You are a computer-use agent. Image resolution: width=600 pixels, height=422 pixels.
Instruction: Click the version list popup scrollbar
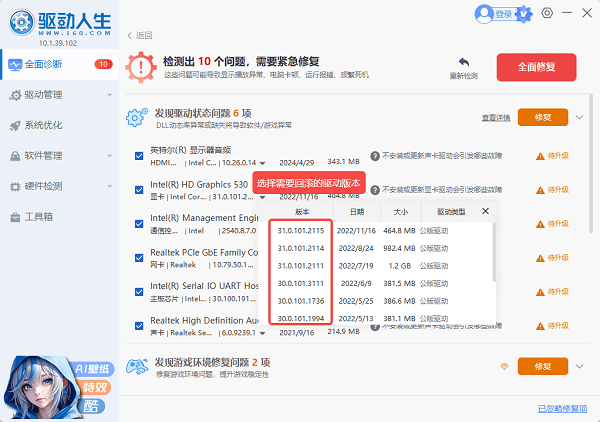(494, 253)
